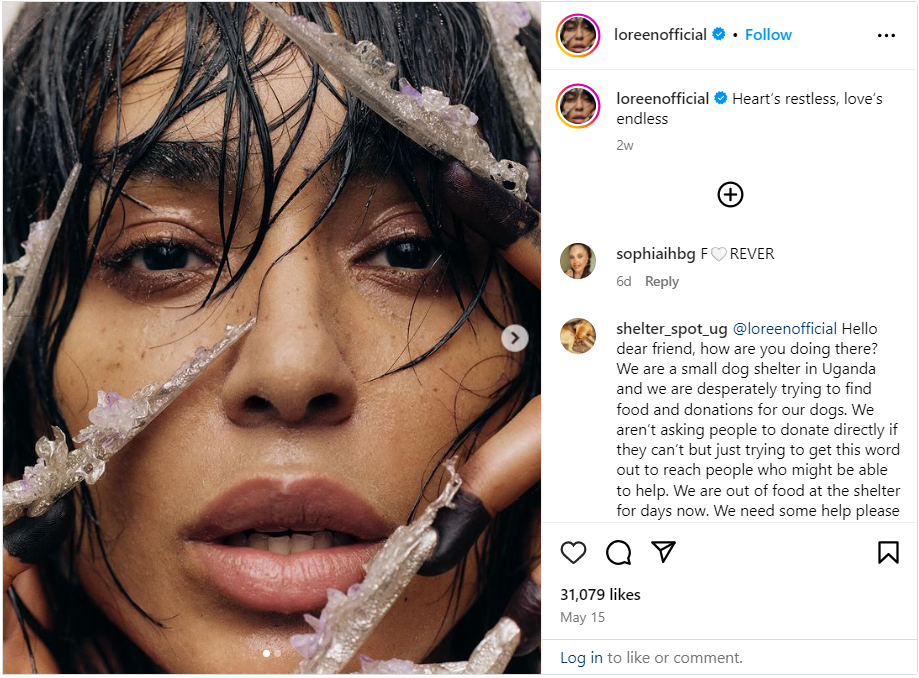Open sophiaihbg's profile picture
Image resolution: width=919 pixels, height=678 pixels.
click(578, 260)
